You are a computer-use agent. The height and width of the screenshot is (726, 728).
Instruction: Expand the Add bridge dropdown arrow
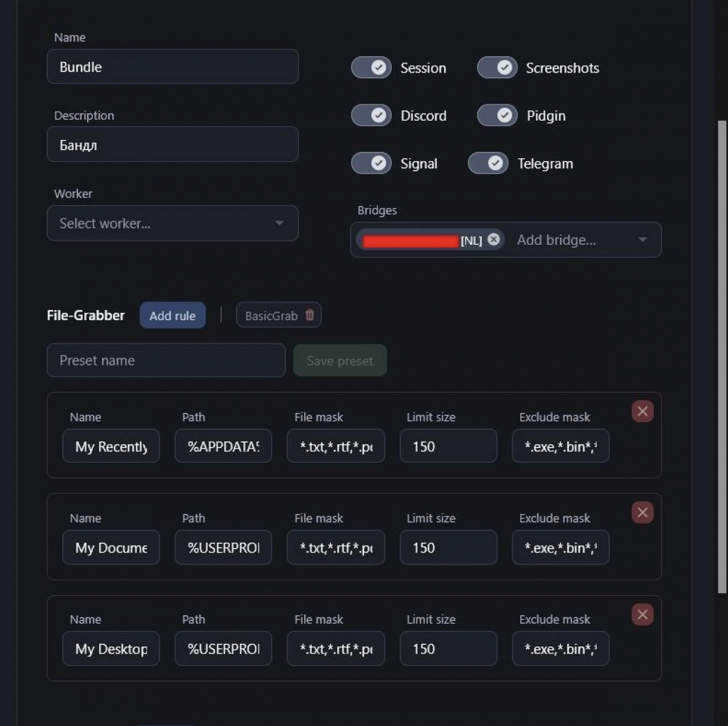point(643,240)
